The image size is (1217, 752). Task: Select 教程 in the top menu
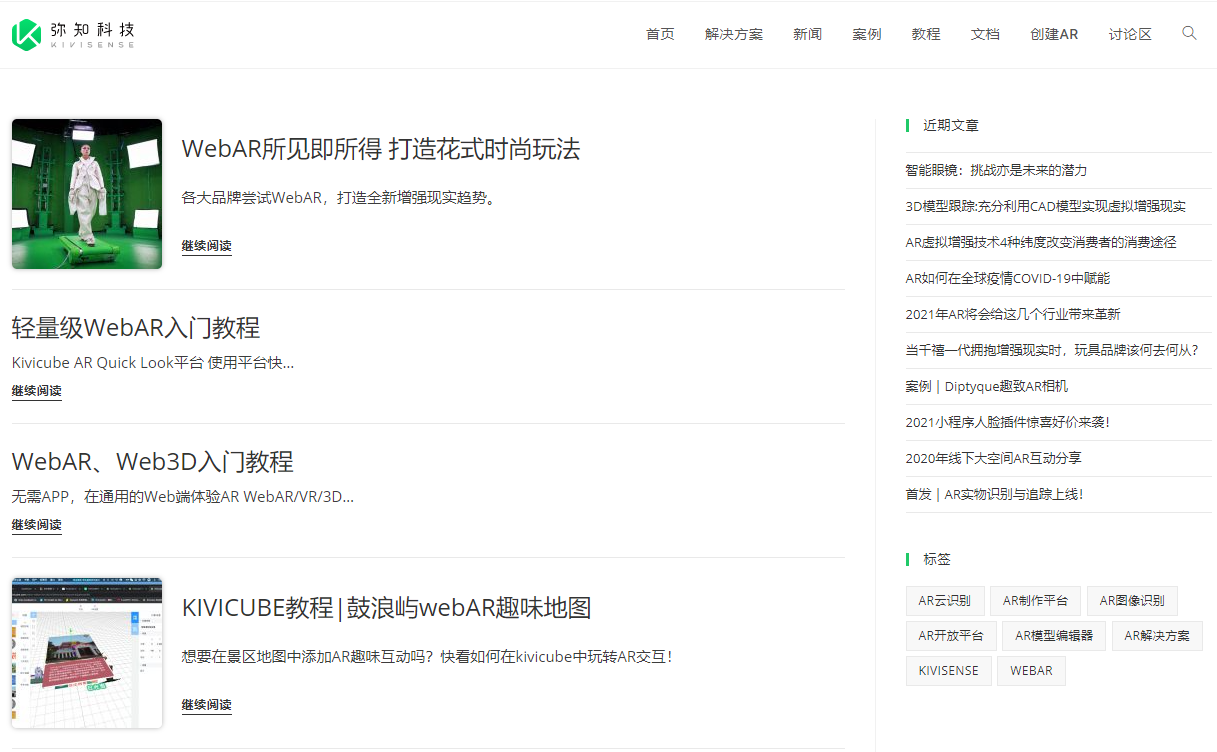926,34
